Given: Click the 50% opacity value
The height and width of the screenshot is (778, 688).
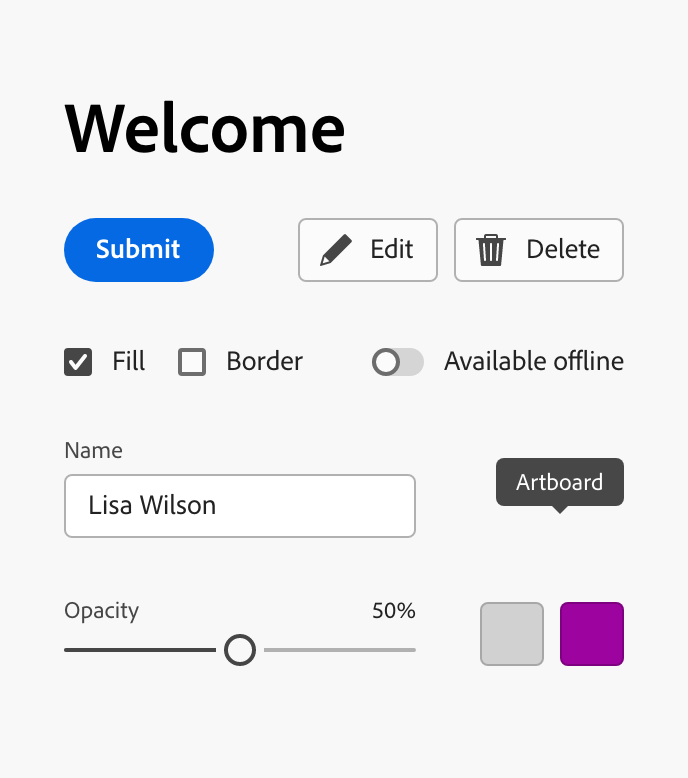Looking at the screenshot, I should (x=393, y=611).
